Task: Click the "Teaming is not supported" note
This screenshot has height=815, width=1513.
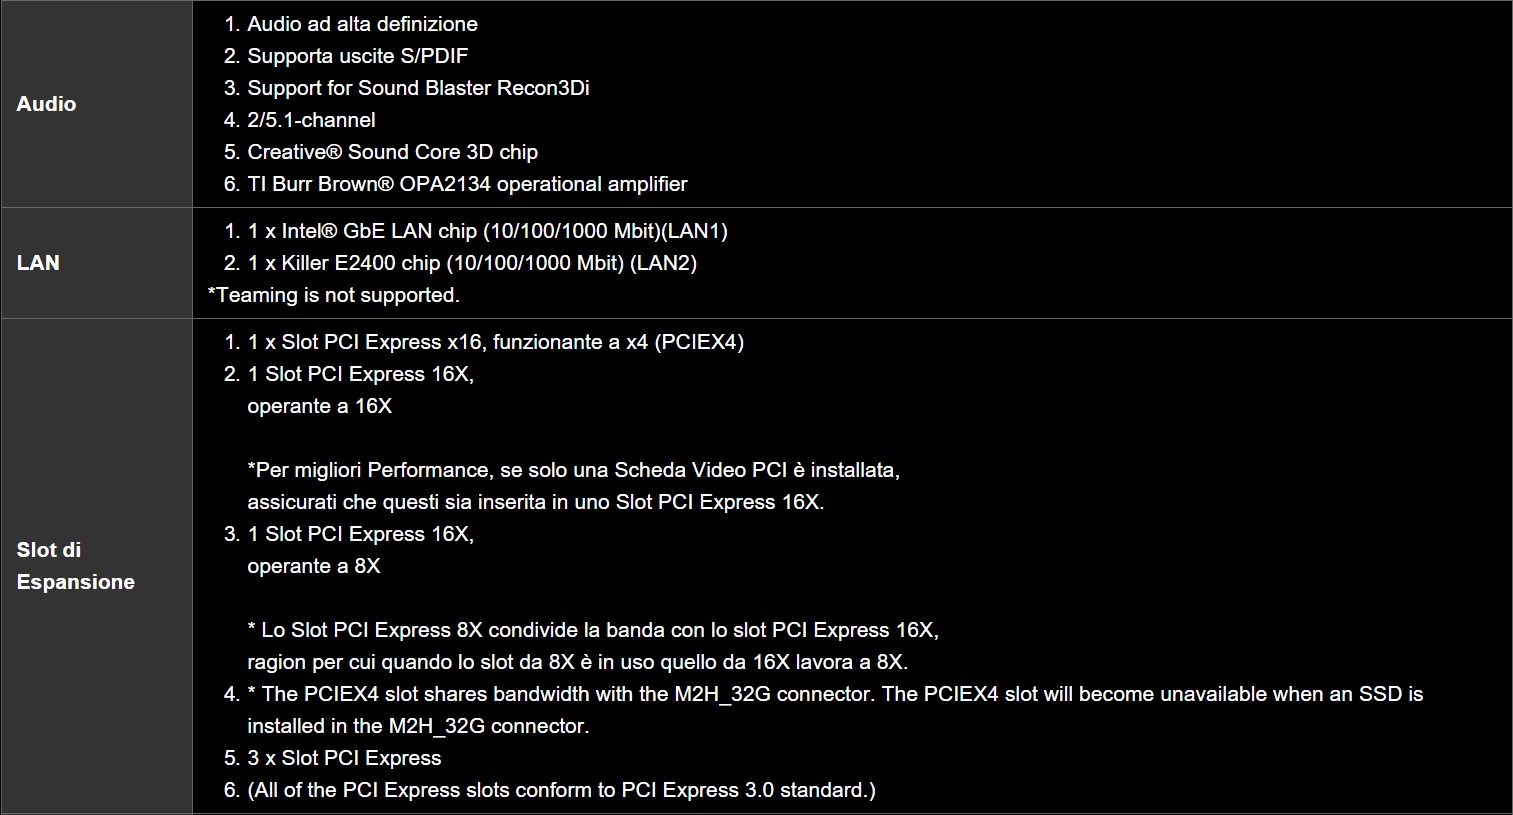Action: [333, 295]
